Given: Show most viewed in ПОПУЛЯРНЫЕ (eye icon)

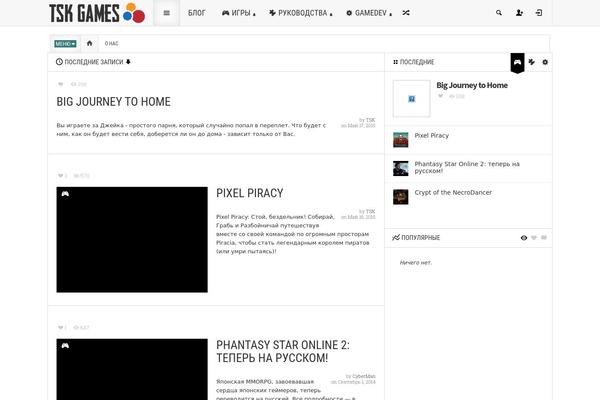Looking at the screenshot, I should coord(524,238).
